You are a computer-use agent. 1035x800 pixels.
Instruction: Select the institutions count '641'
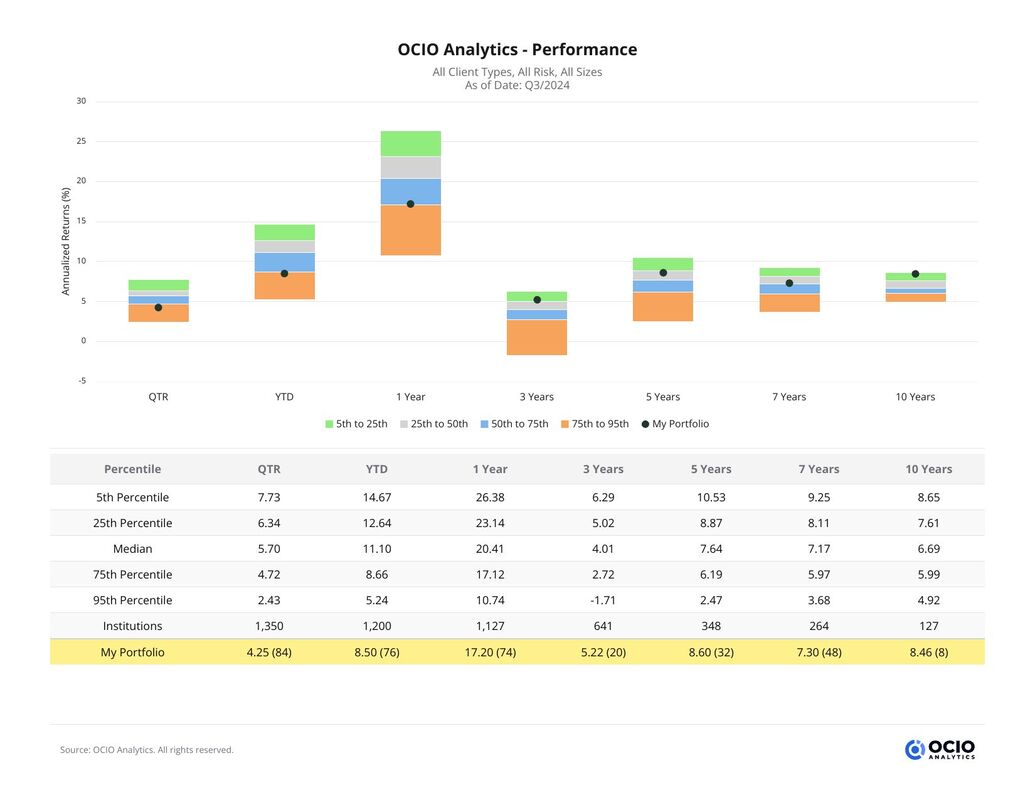[603, 626]
